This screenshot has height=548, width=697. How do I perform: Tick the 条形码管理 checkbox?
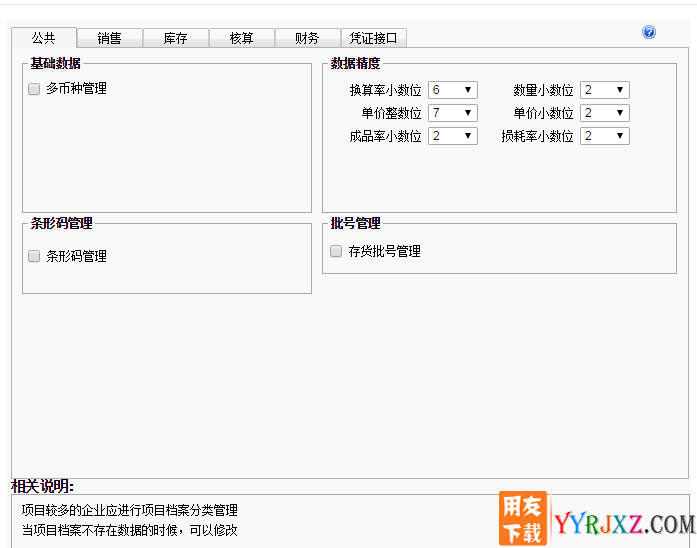34,256
